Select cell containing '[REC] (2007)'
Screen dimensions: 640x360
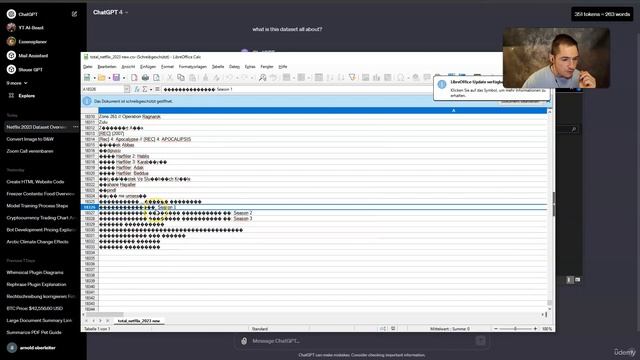pos(322,133)
